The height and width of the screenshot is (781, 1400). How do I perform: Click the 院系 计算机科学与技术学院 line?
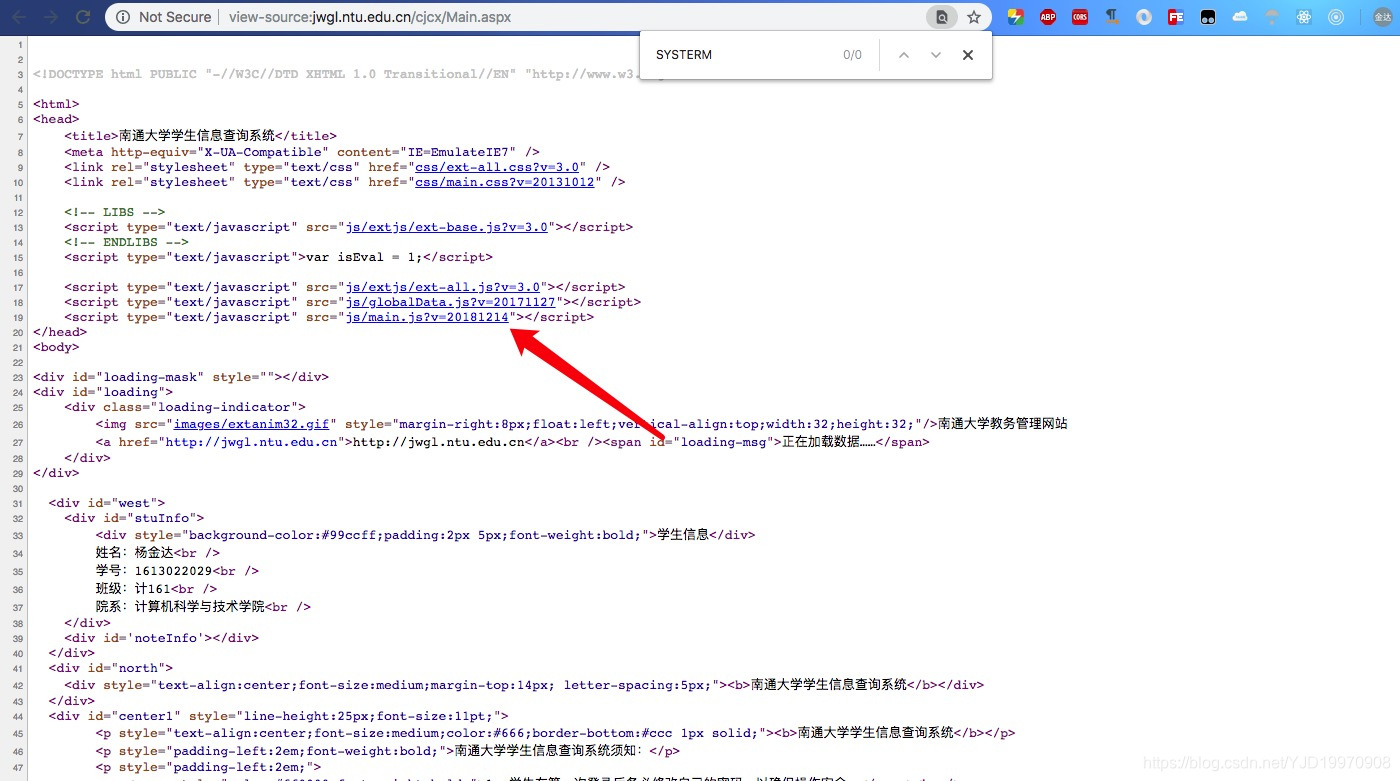(x=204, y=606)
